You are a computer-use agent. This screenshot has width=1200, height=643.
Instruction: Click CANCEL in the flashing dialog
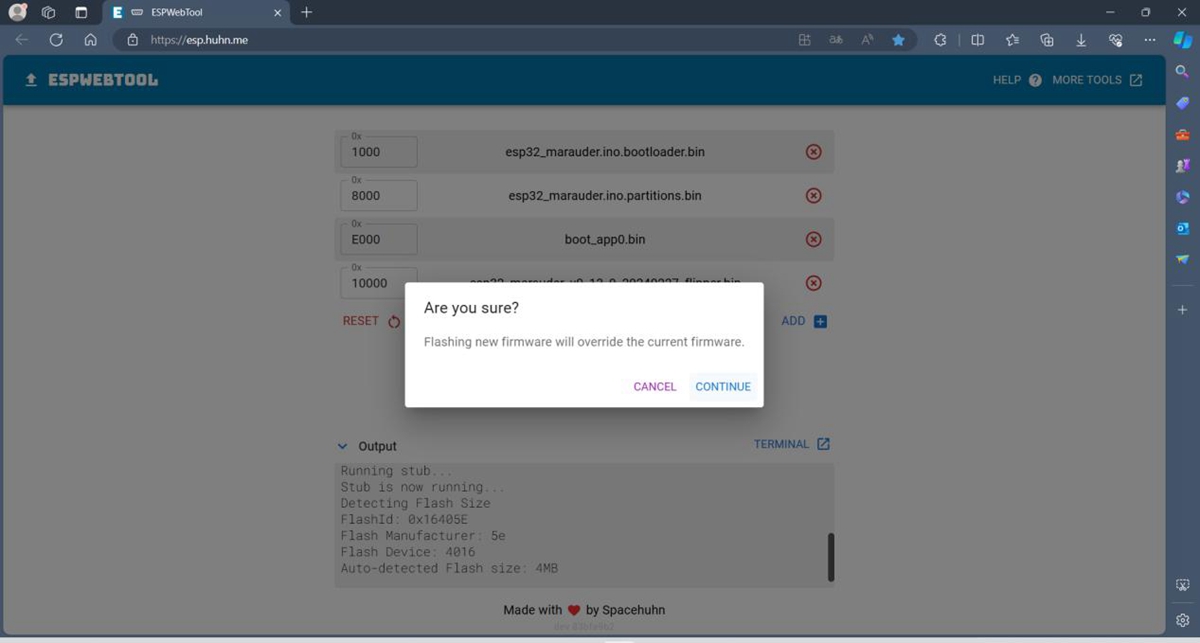[654, 387]
